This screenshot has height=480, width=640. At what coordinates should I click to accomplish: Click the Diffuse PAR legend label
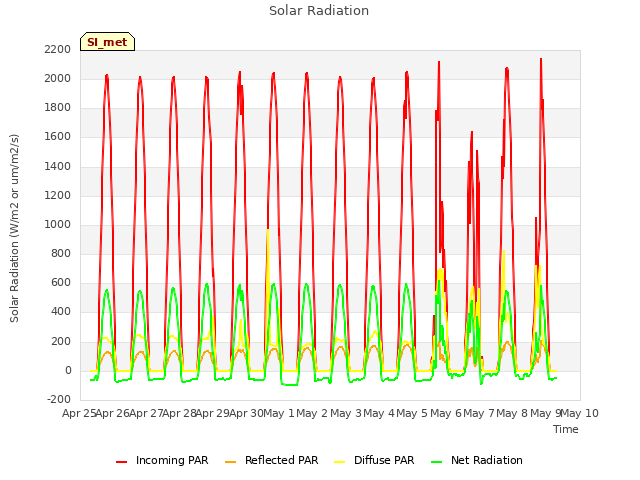pos(384,460)
